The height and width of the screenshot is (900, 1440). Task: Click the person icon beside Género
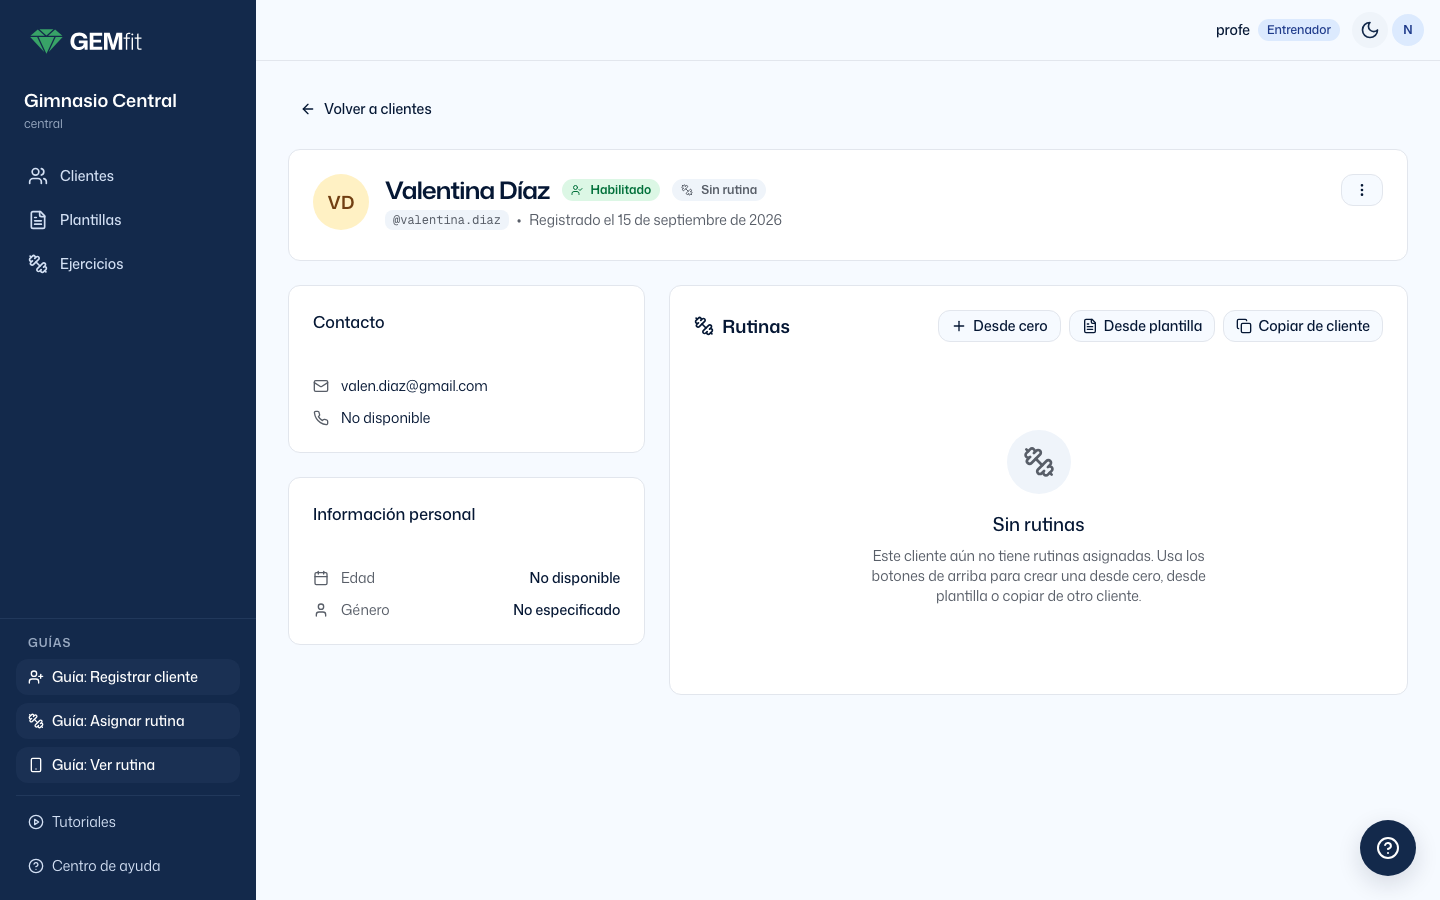pos(321,610)
